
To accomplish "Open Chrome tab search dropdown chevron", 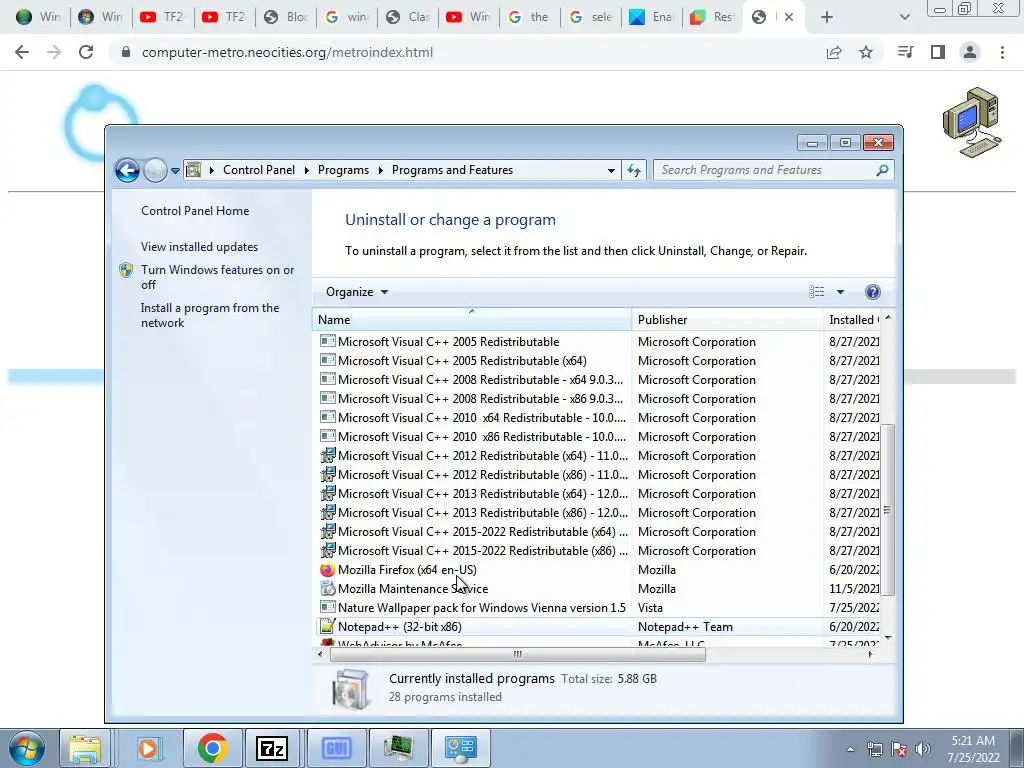I will tap(904, 17).
